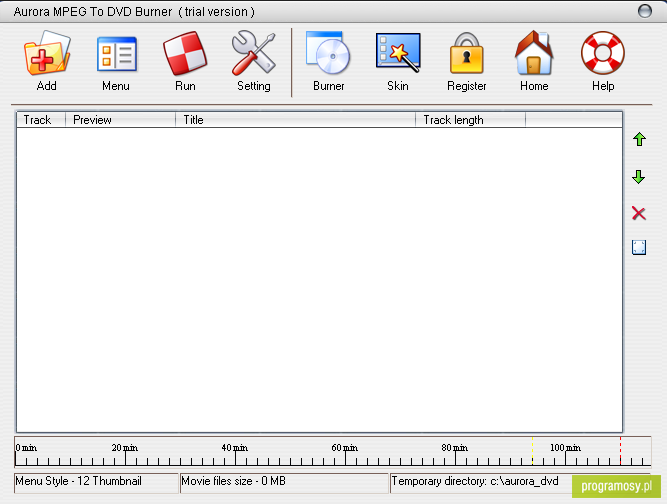Click the Add files folder icon
This screenshot has height=504, width=667.
pyautogui.click(x=46, y=53)
